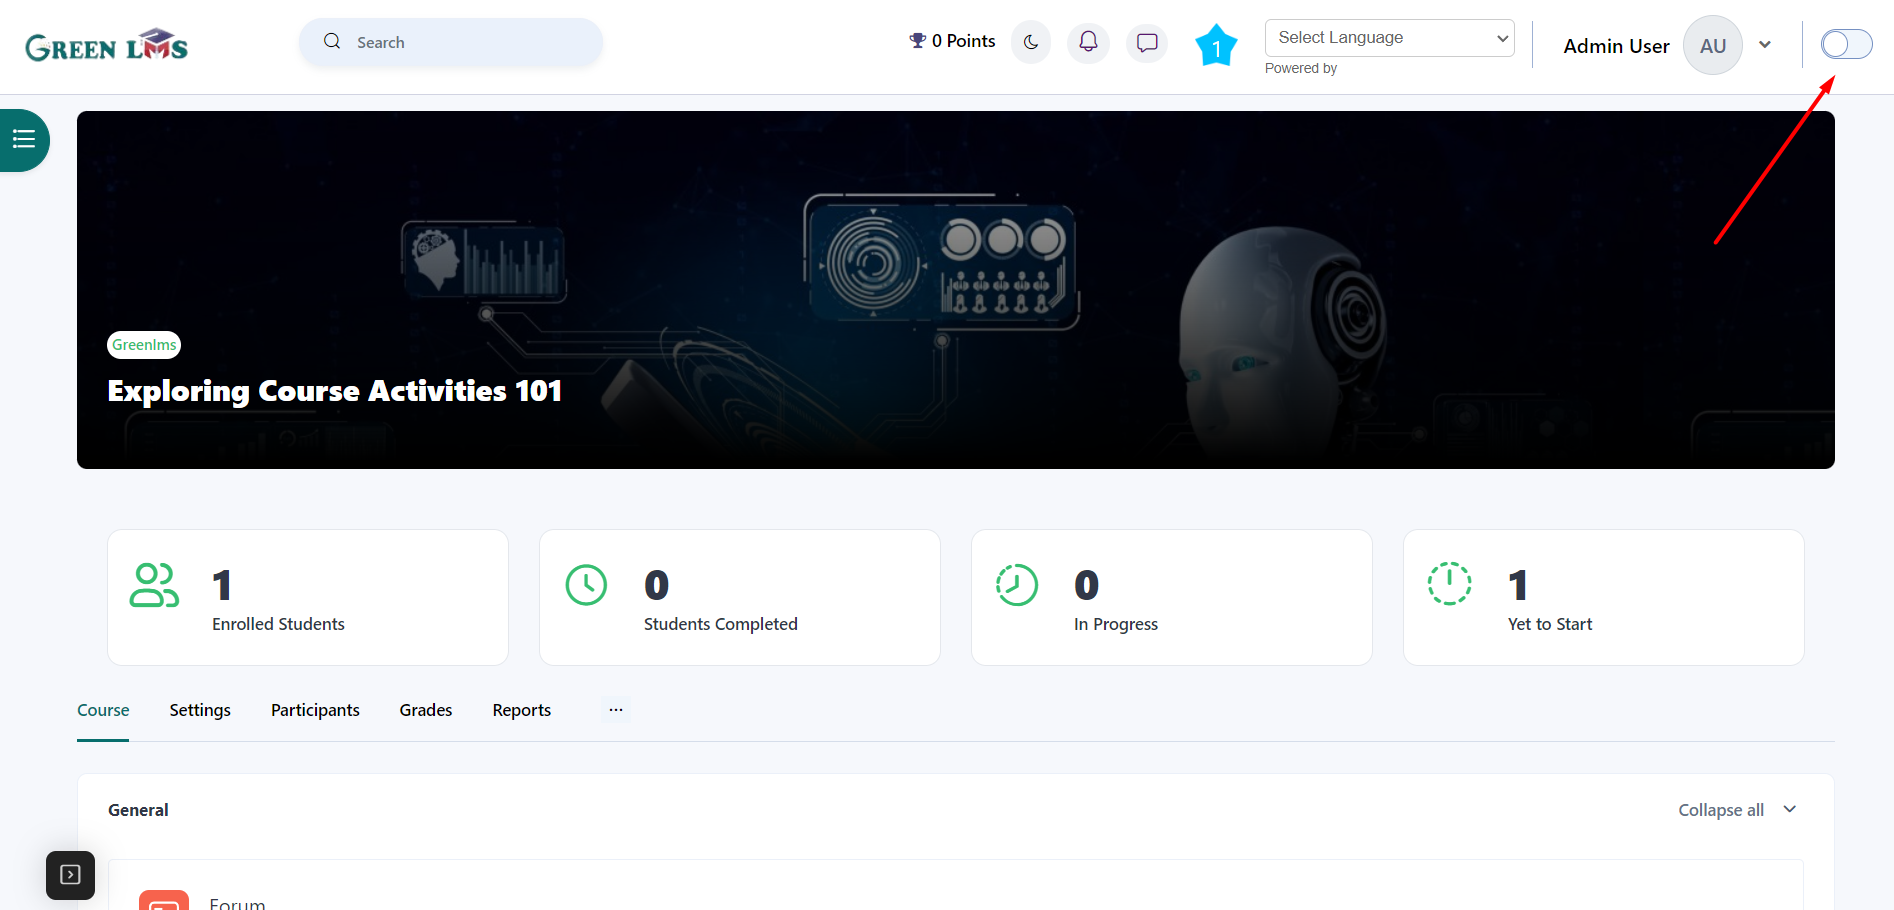
Task: Click Exploring Course Activities 101 title
Action: [x=334, y=391]
